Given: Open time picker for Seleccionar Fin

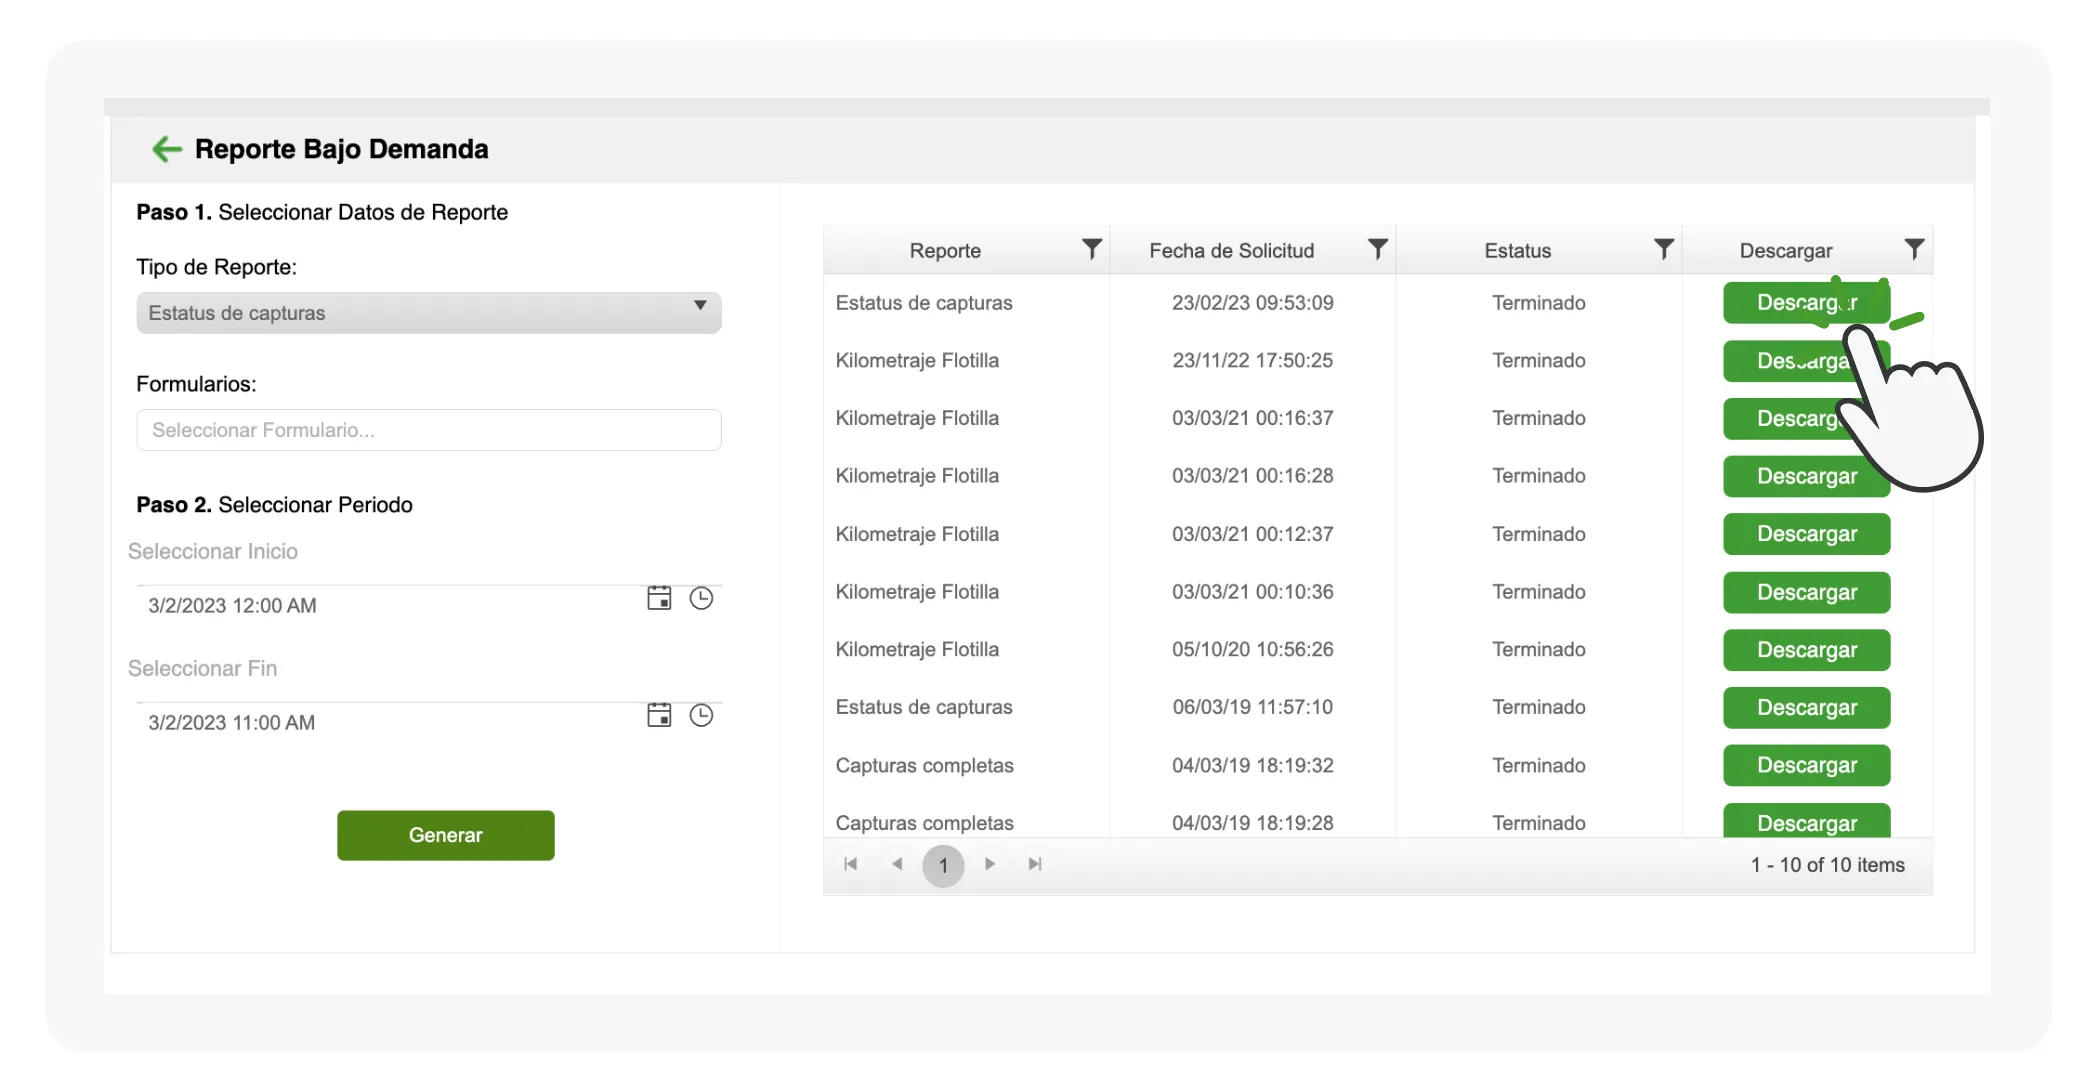Looking at the screenshot, I should (701, 715).
